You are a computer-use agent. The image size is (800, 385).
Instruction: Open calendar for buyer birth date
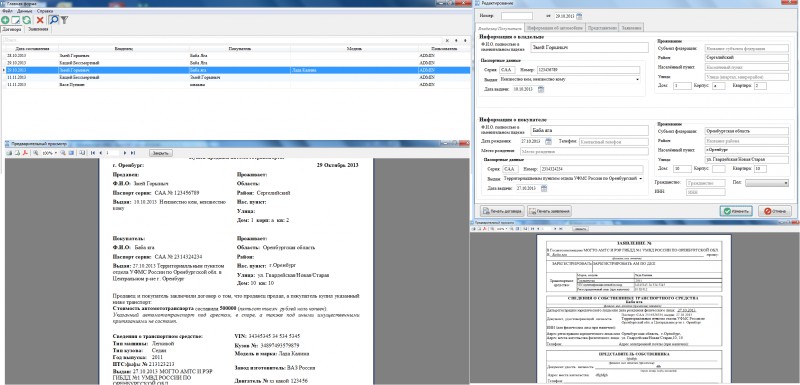click(x=548, y=141)
